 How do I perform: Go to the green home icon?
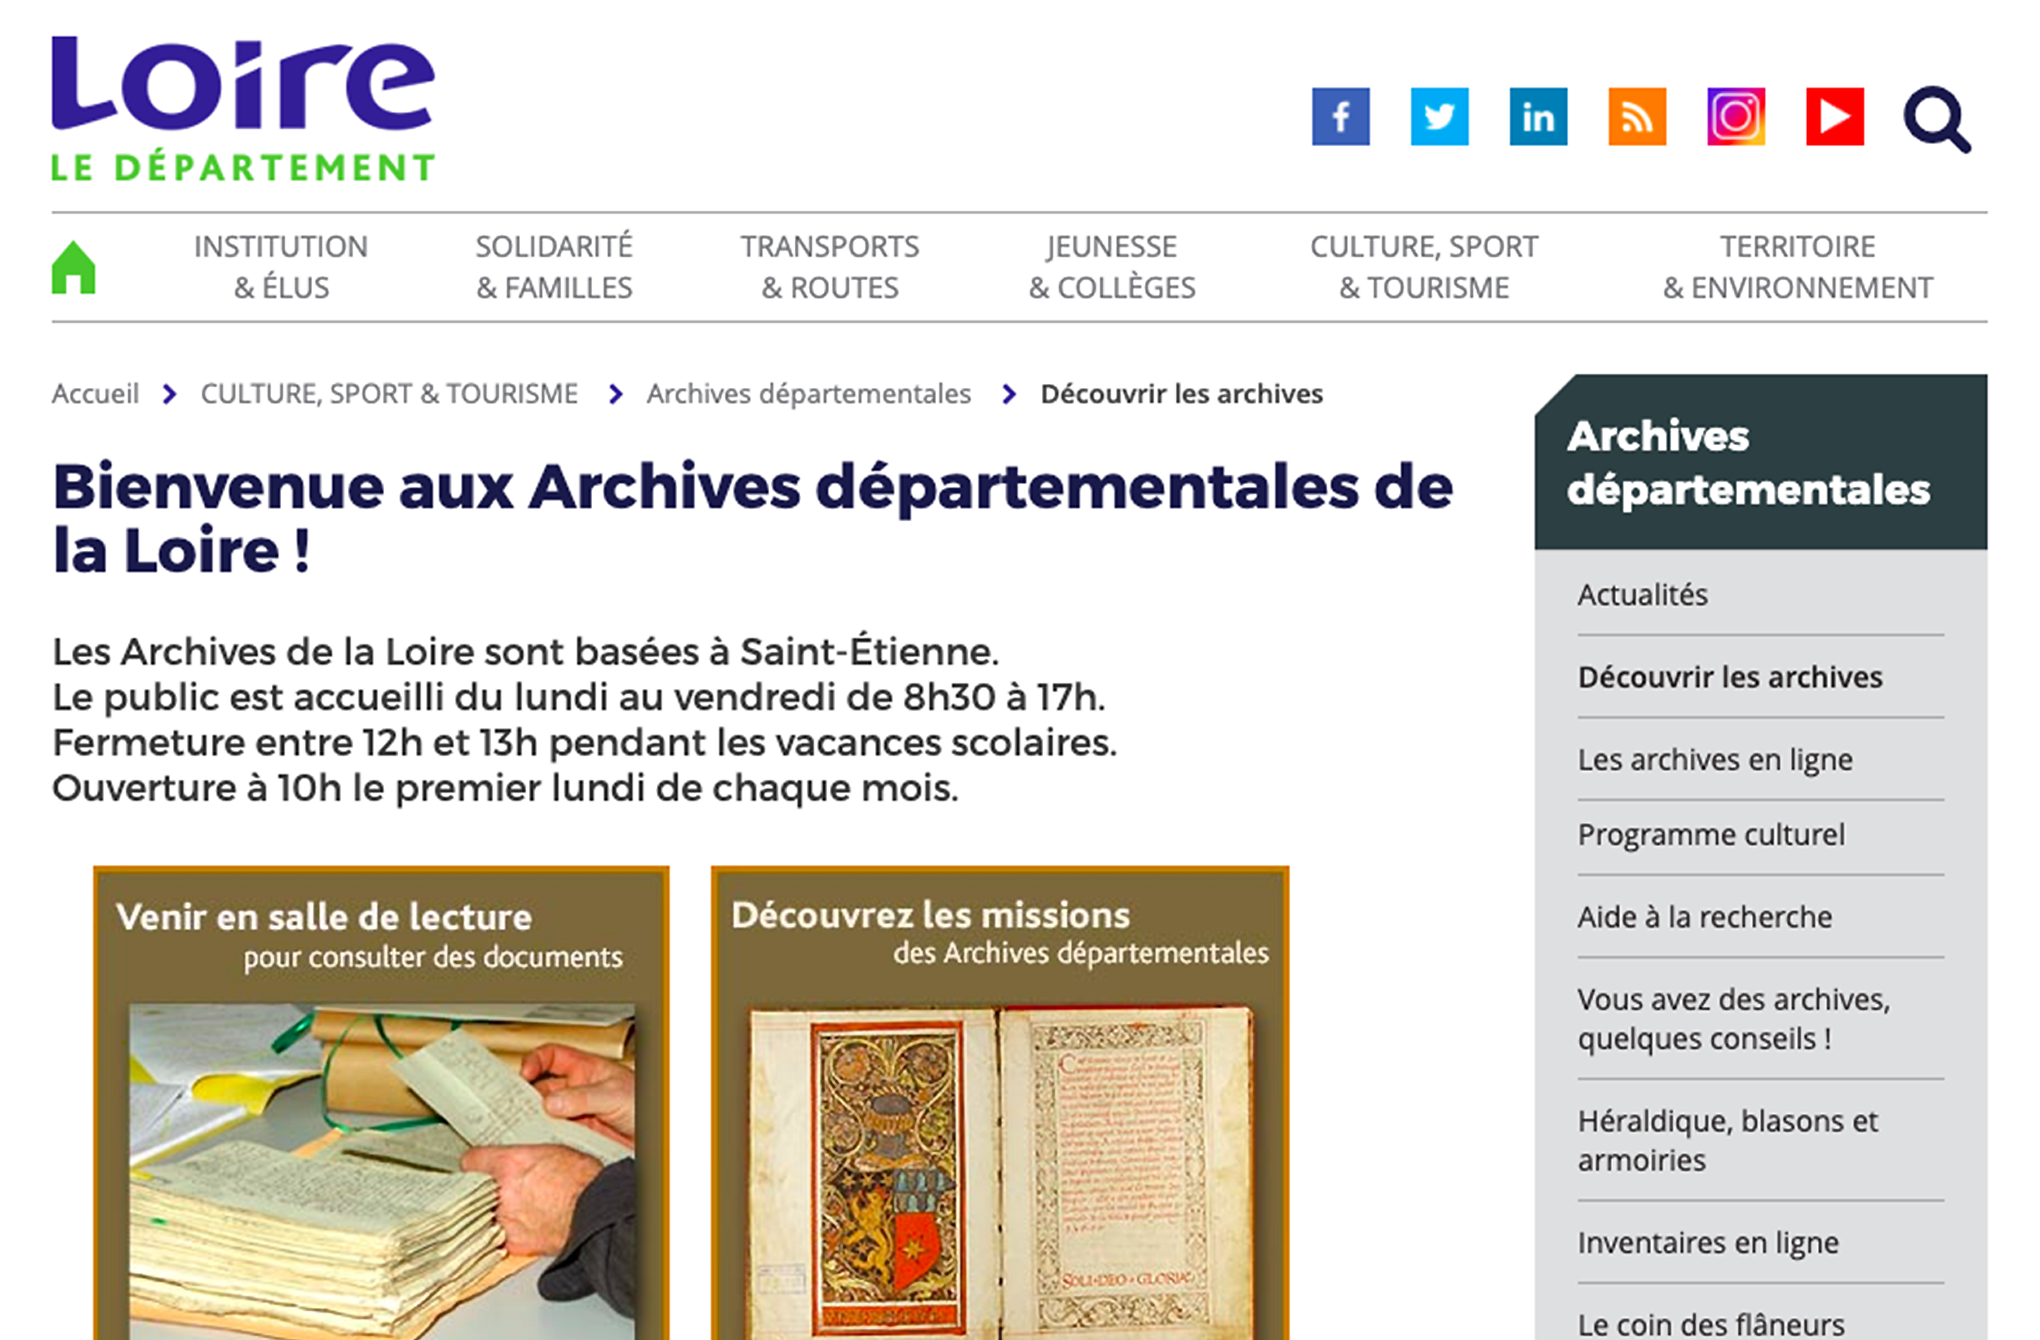tap(74, 268)
